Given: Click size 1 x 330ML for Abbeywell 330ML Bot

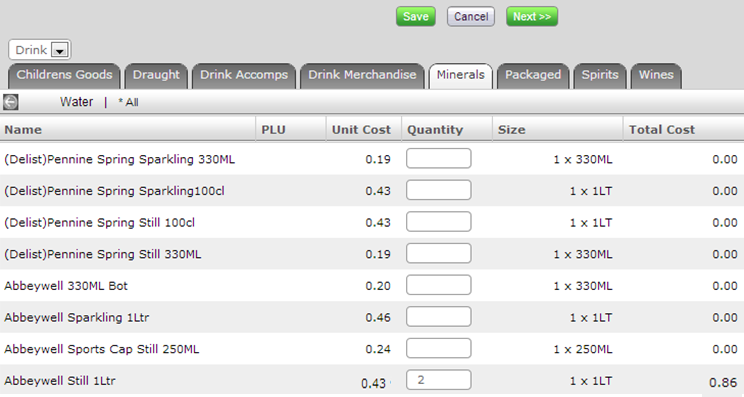Looking at the screenshot, I should [583, 286].
